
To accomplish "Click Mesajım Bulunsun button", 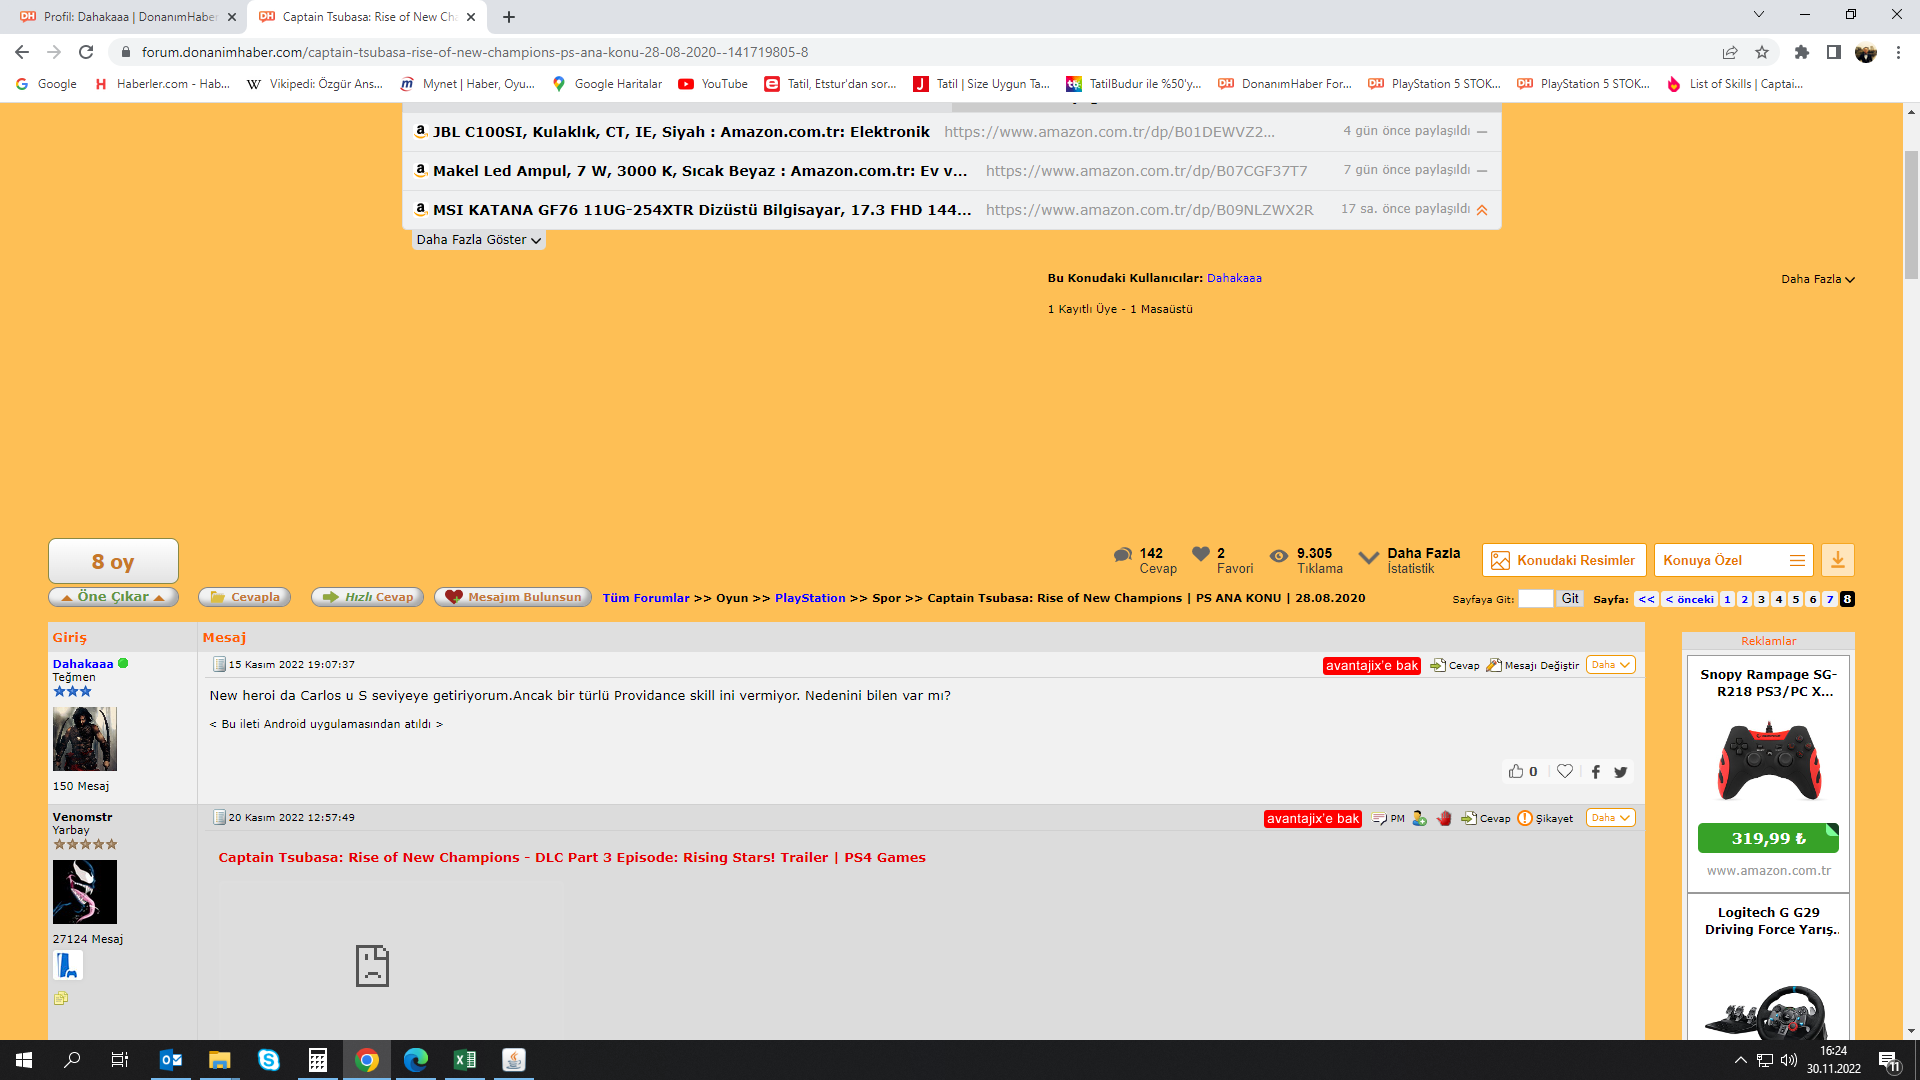I will coord(513,597).
